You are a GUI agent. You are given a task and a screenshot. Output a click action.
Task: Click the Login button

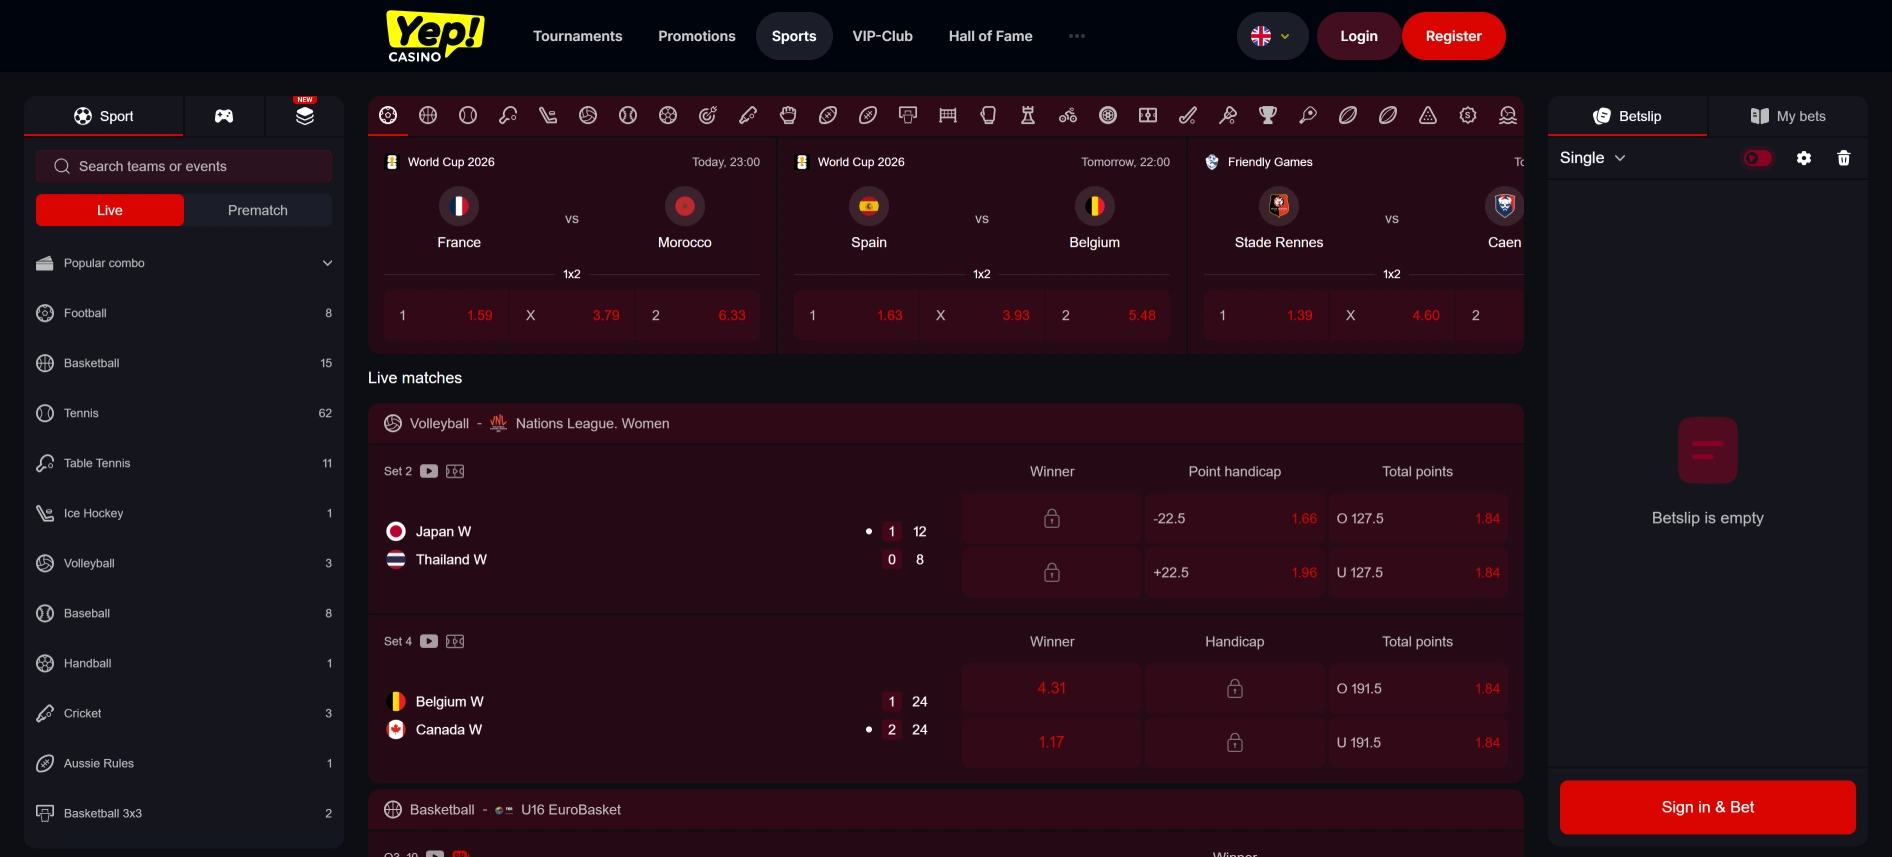click(x=1359, y=36)
